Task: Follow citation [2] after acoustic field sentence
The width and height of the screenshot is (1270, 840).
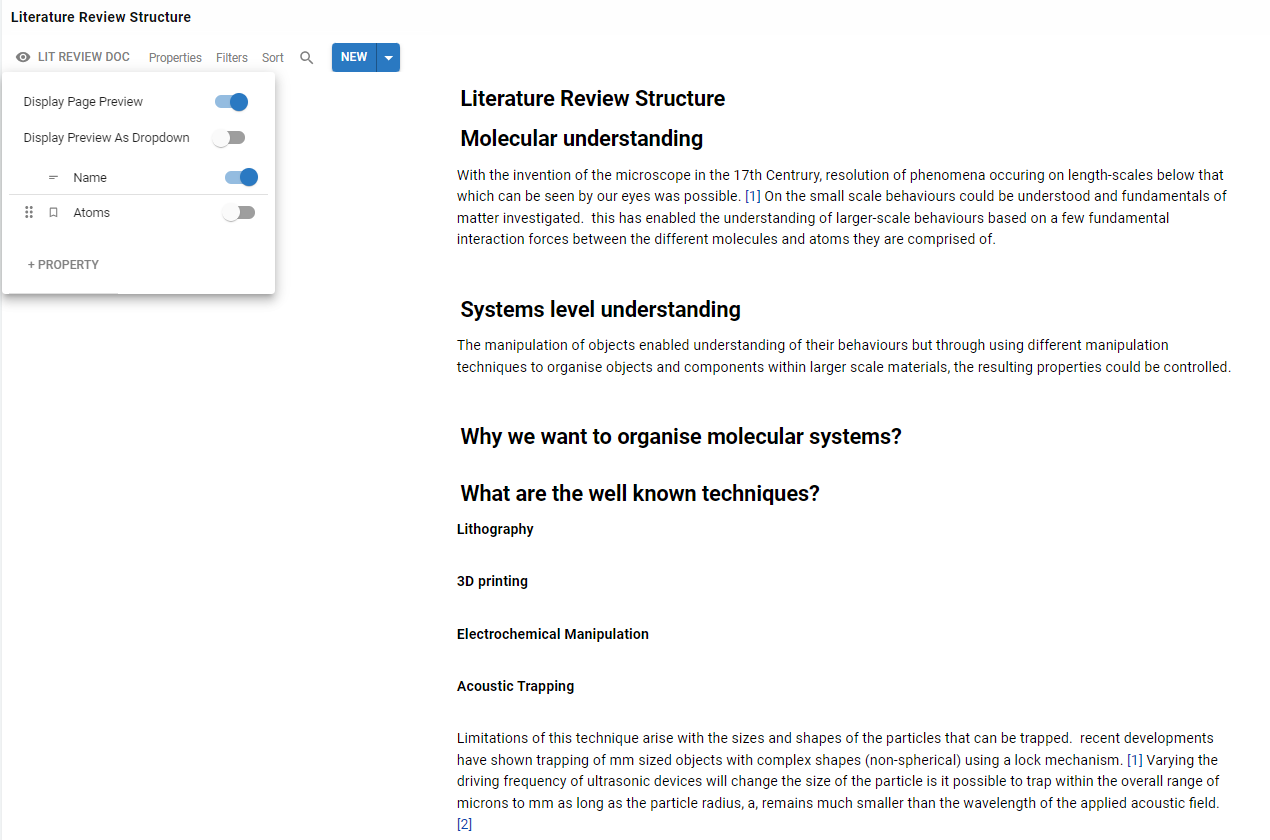Action: [464, 824]
